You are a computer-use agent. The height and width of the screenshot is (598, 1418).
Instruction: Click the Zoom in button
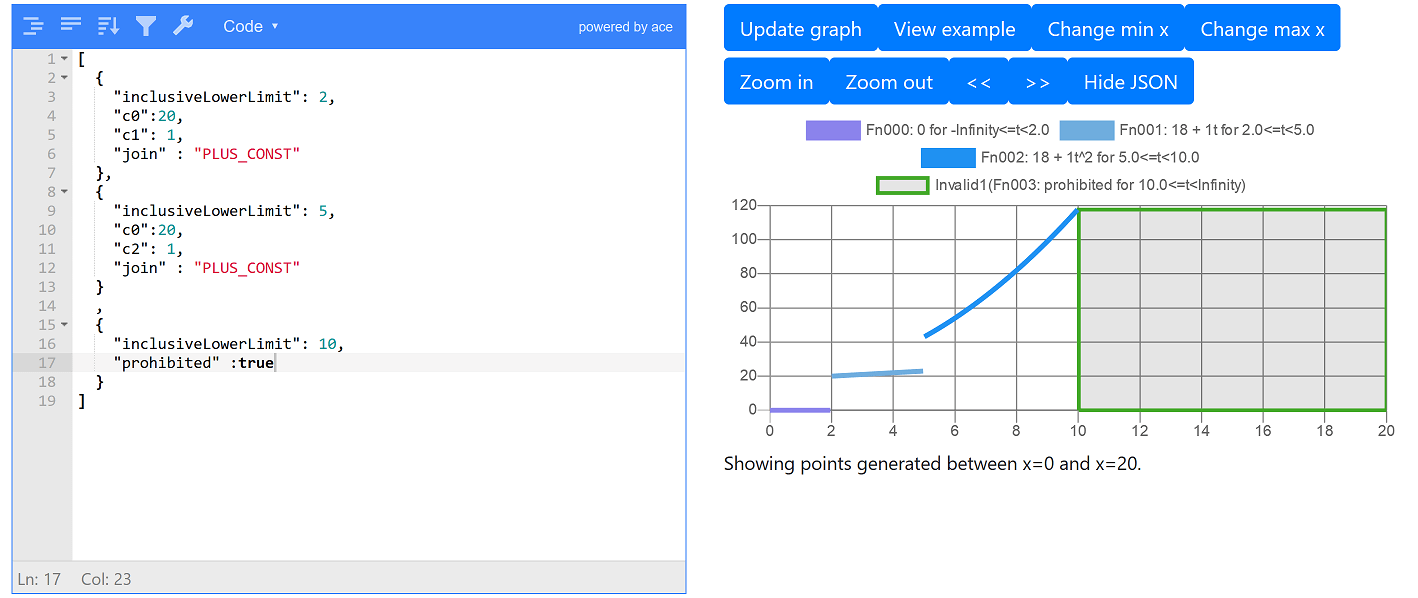point(776,82)
